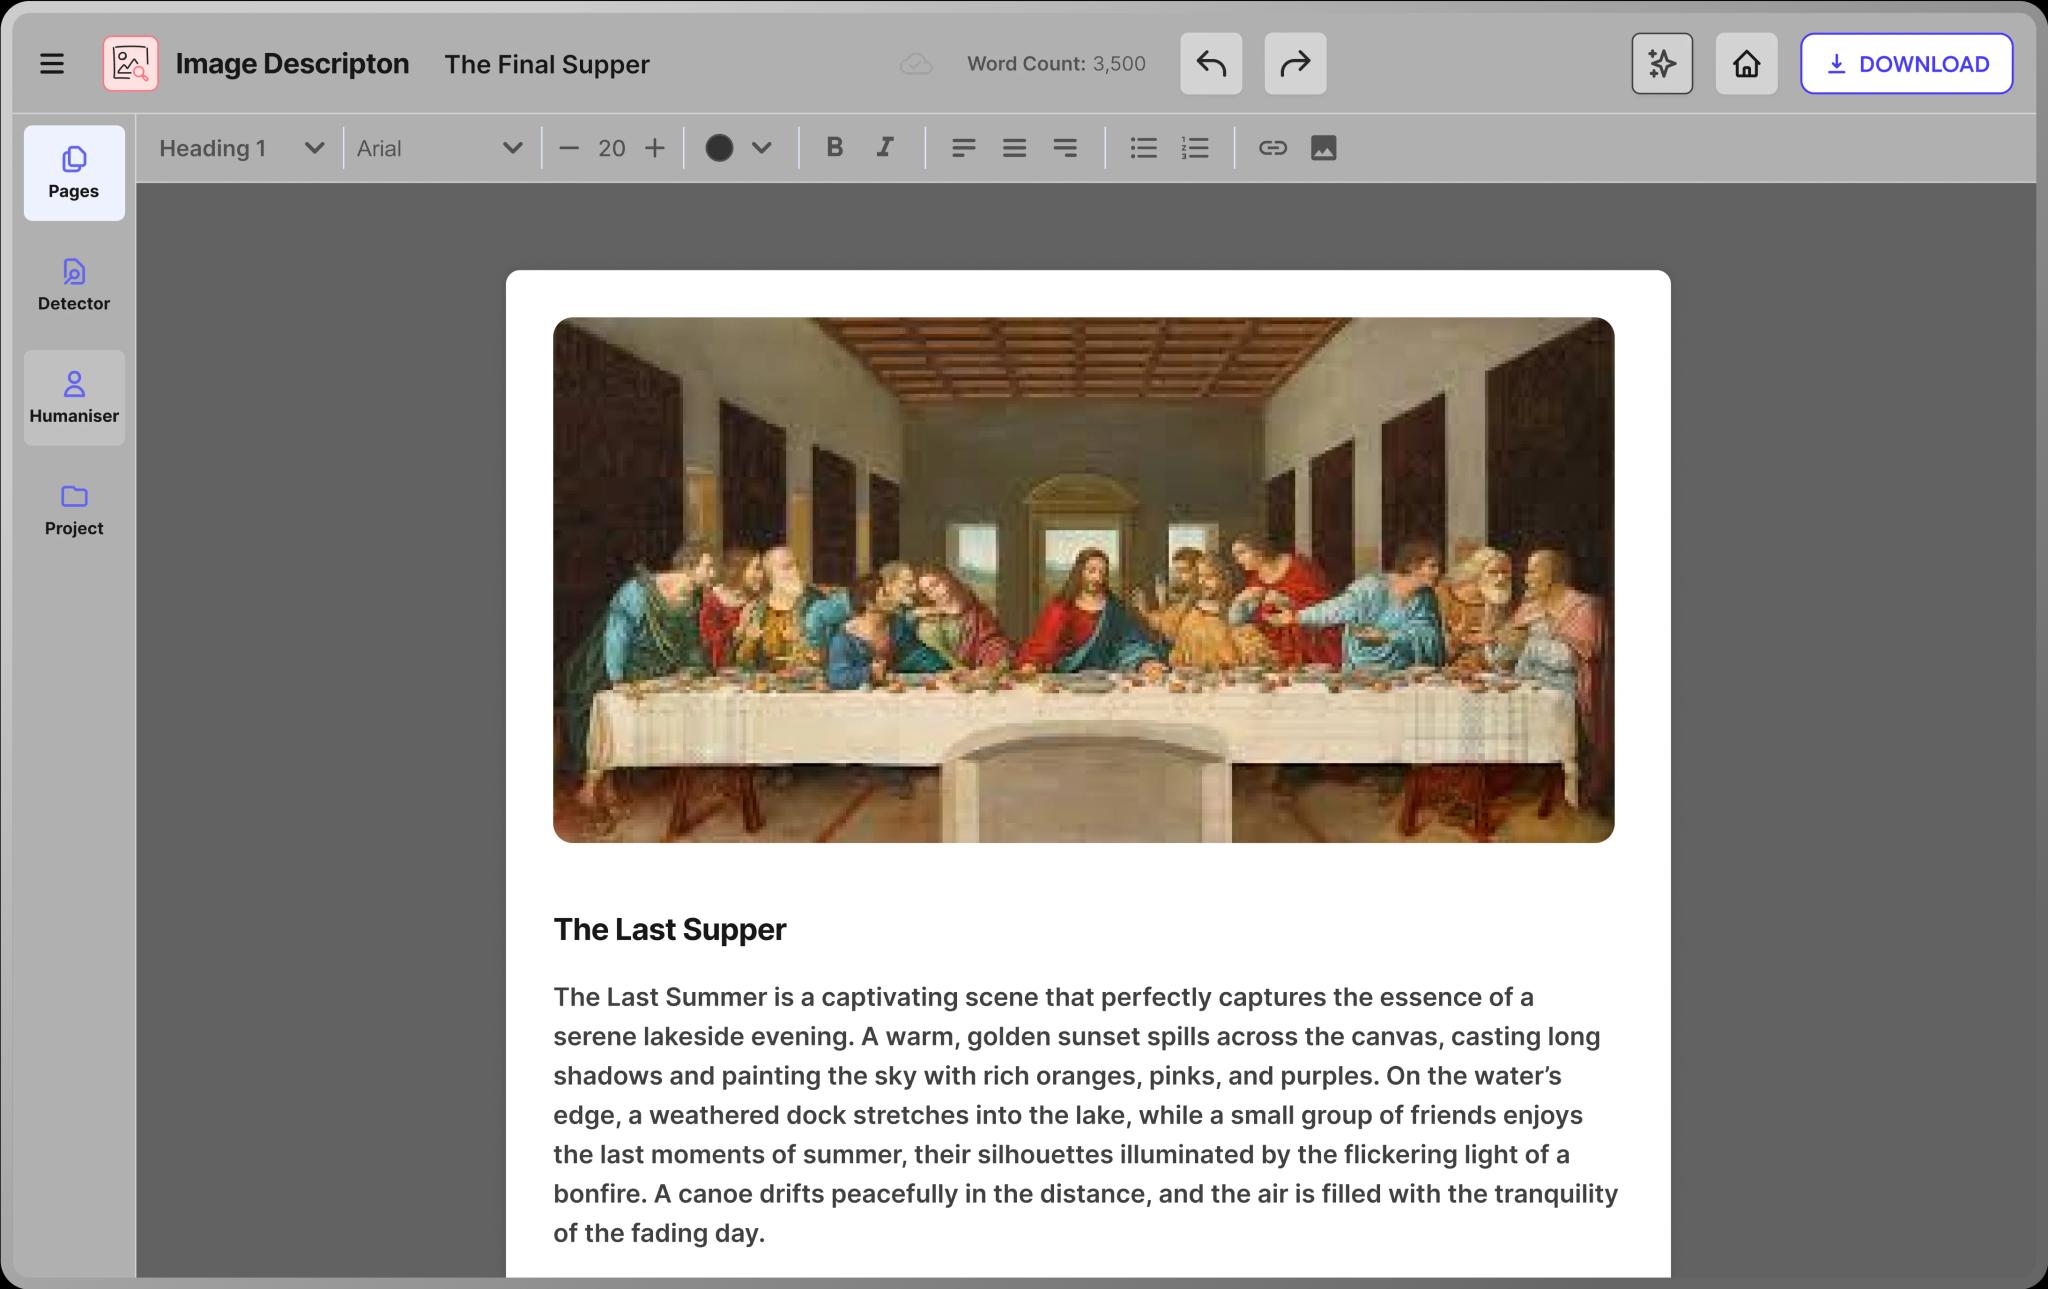Screen dimensions: 2048x1289
Task: Switch to the Detector sidebar tab
Action: [x=74, y=285]
